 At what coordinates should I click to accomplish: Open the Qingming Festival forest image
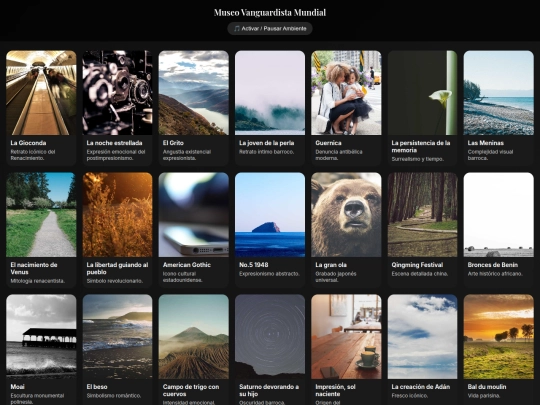click(x=423, y=215)
